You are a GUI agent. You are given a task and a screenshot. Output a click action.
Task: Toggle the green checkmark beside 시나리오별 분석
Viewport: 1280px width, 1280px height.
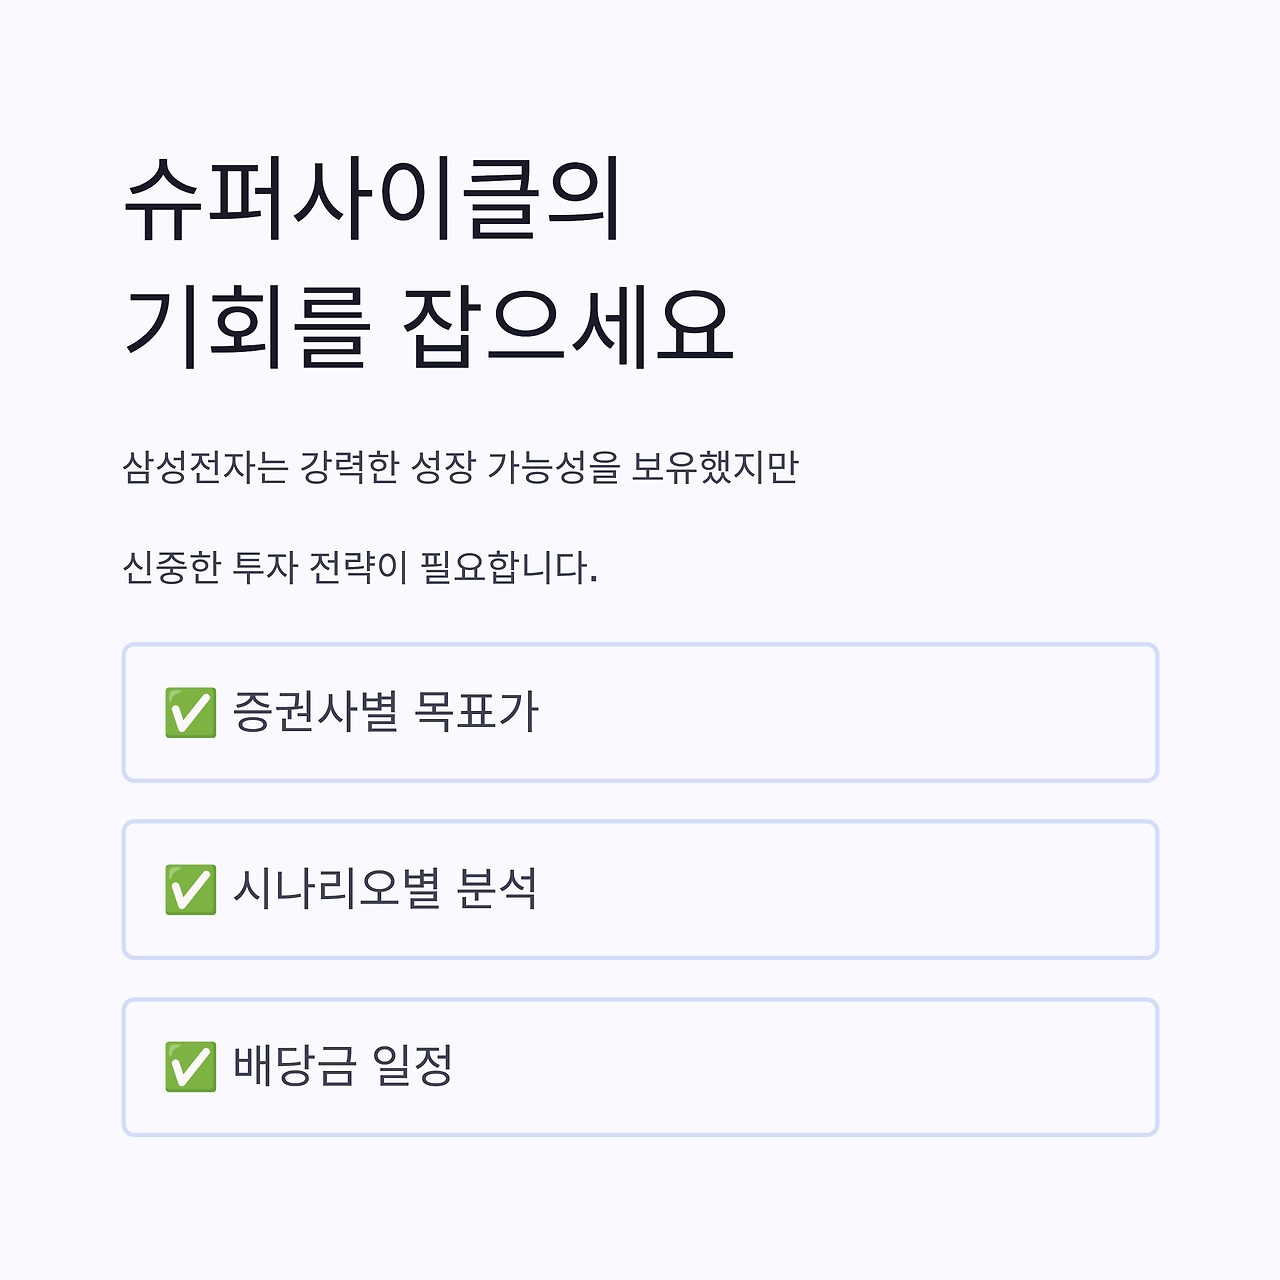(x=190, y=890)
